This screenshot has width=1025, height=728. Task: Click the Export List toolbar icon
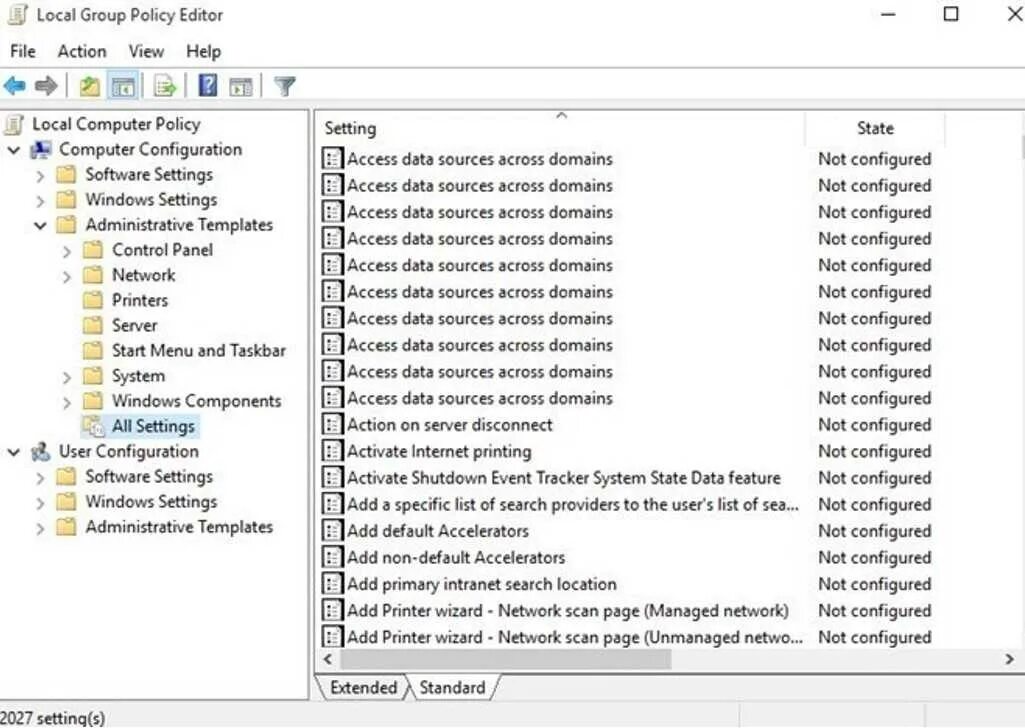(x=165, y=86)
